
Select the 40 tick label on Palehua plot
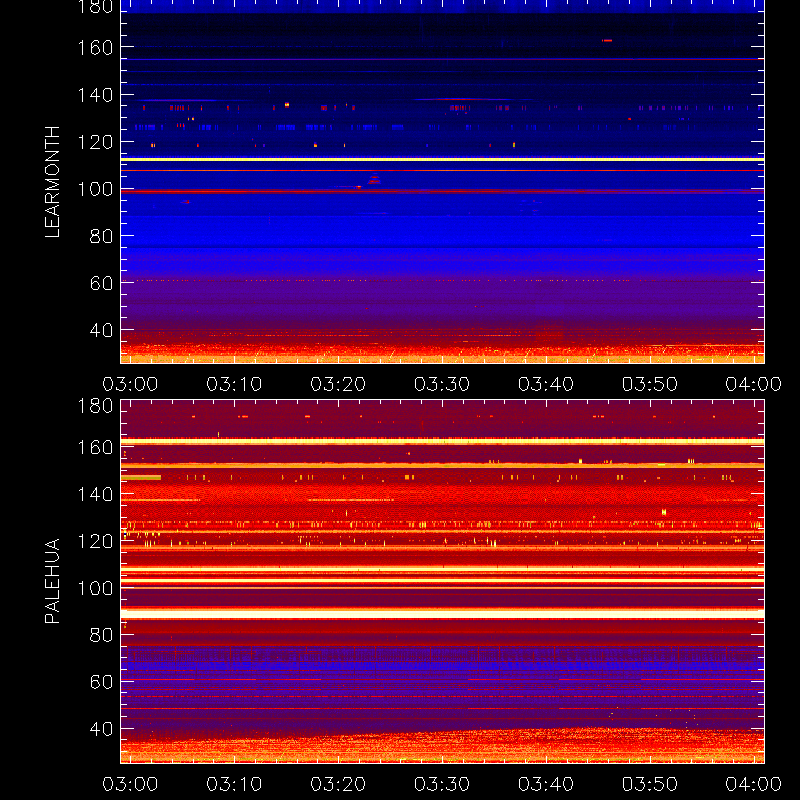pyautogui.click(x=101, y=729)
